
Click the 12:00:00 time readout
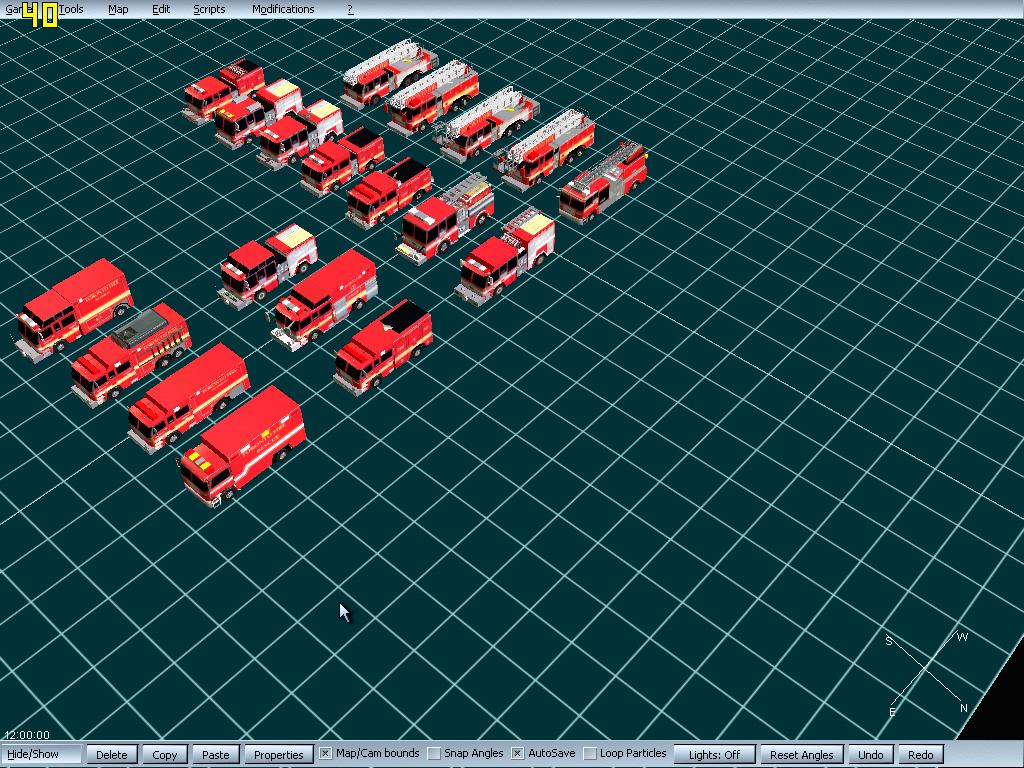click(x=27, y=735)
